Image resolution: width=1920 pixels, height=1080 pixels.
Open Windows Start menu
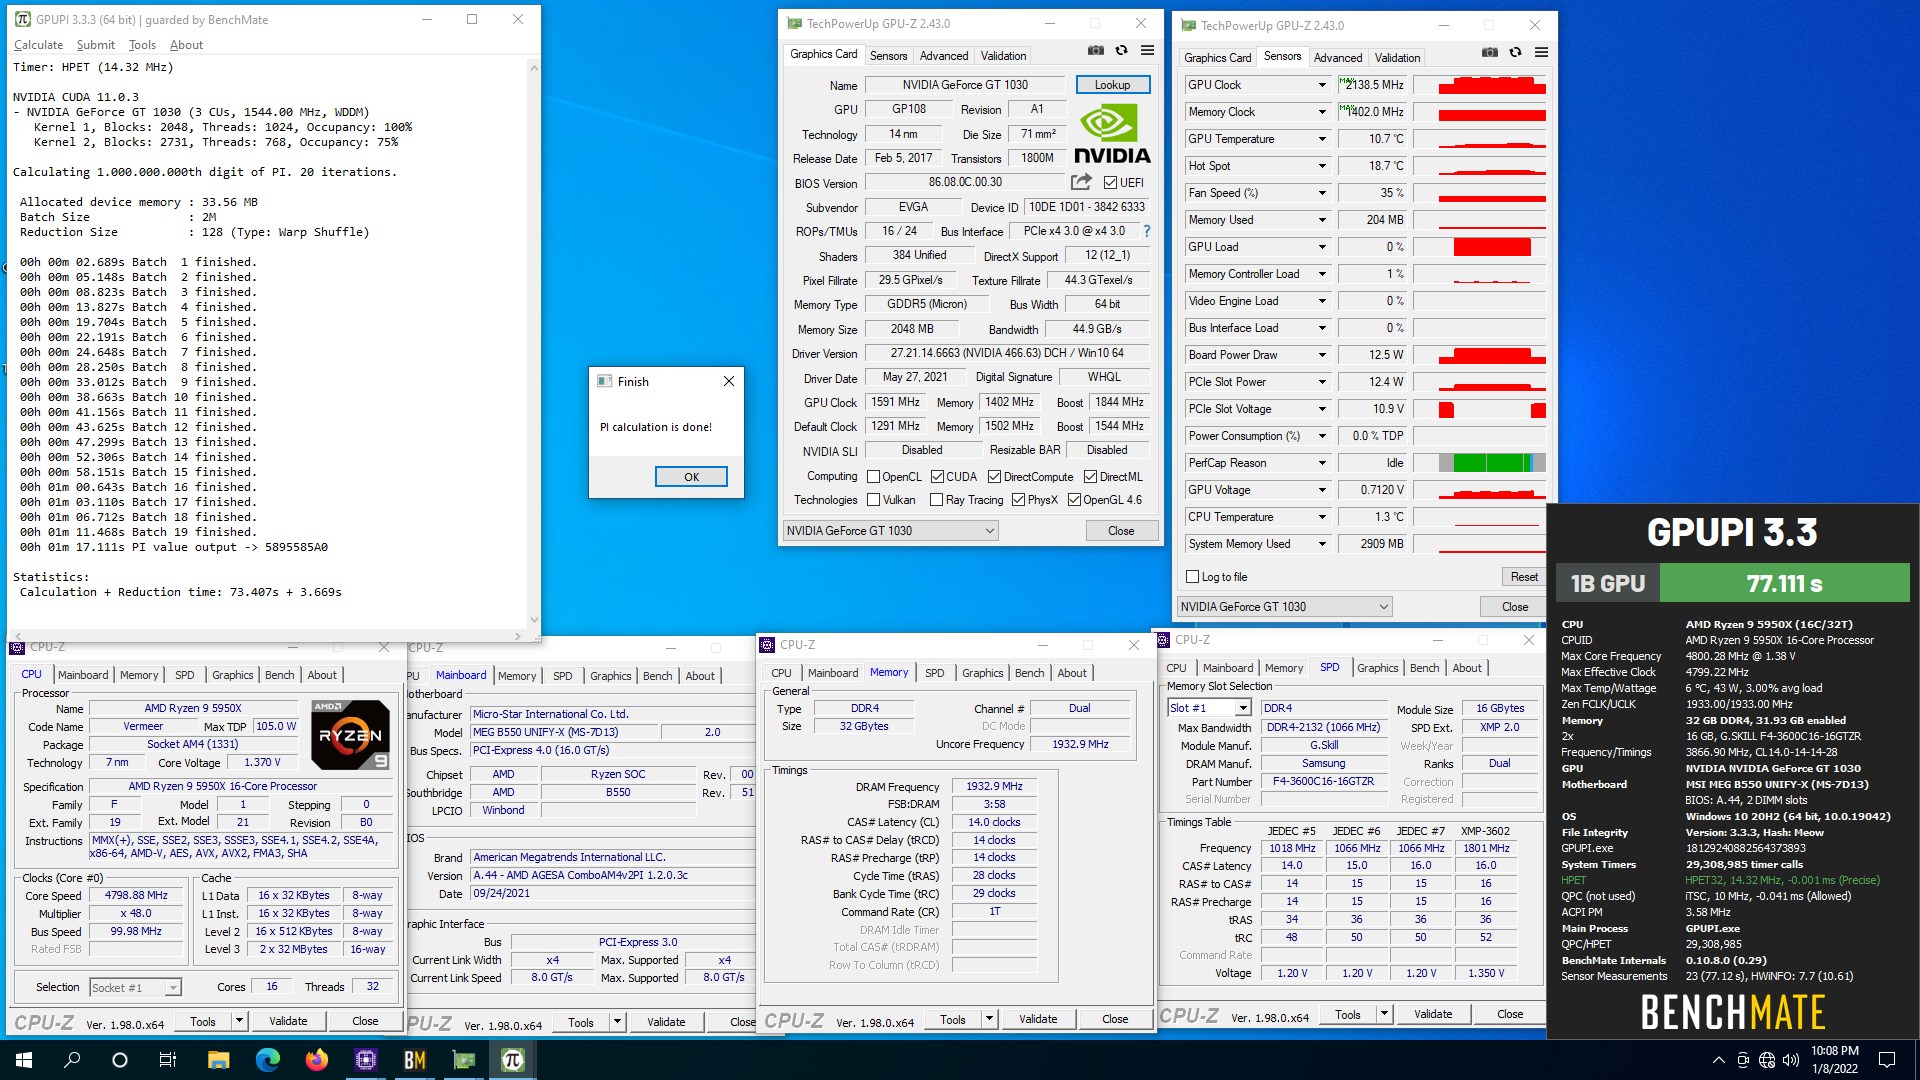24,1060
